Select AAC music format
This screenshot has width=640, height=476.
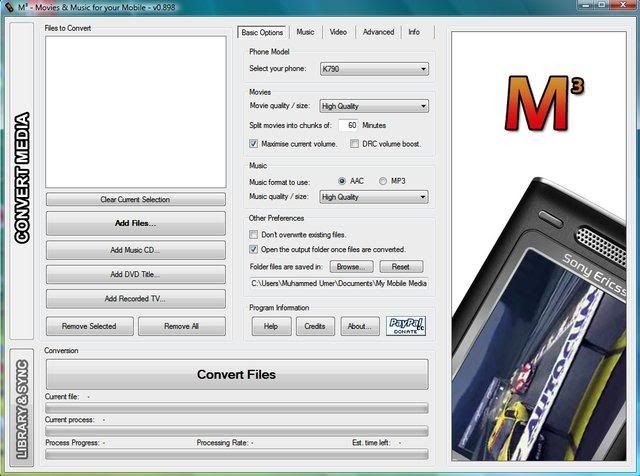tap(342, 181)
